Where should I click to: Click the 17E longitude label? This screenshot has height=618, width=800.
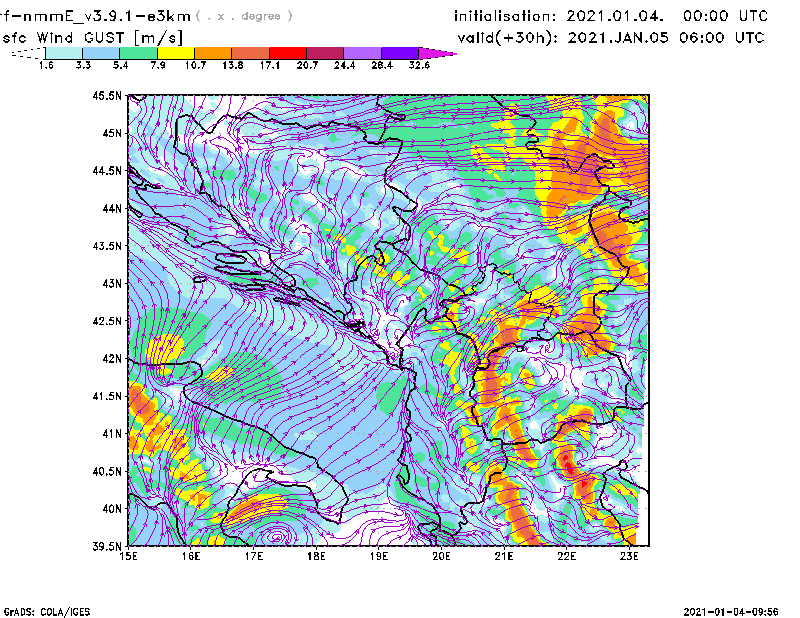tap(254, 556)
